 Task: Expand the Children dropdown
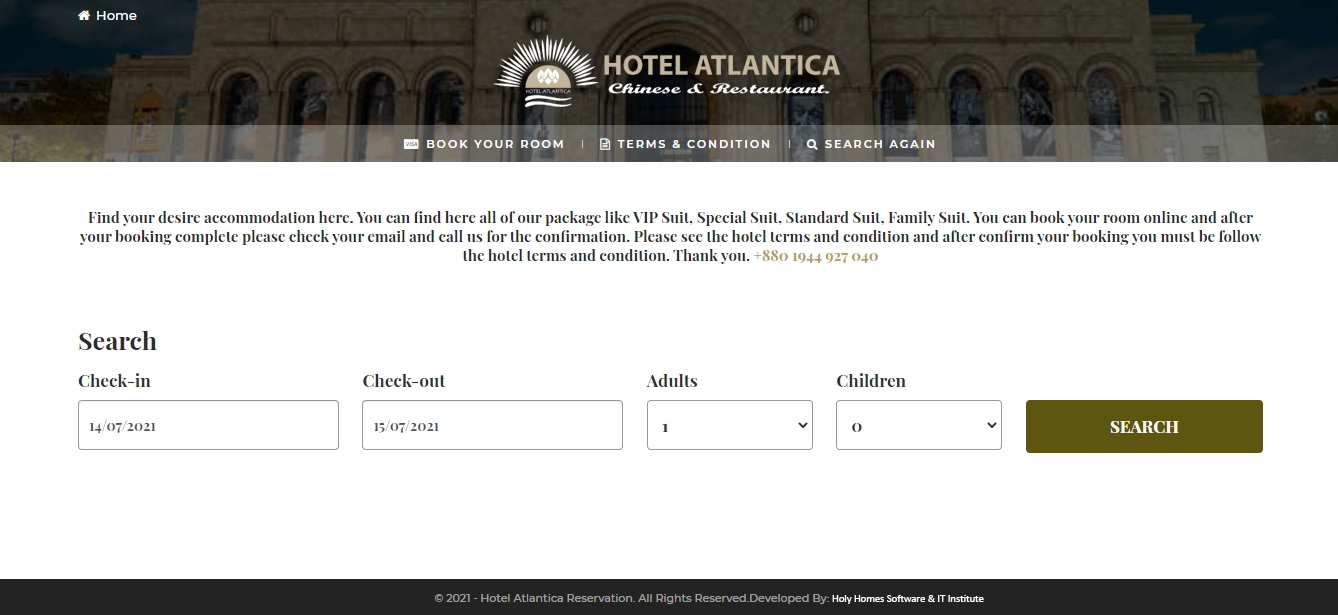tap(918, 426)
